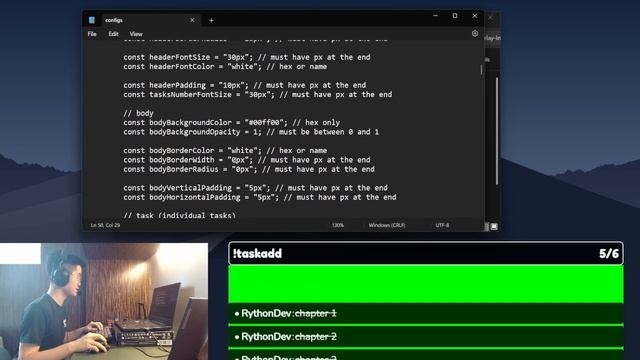The width and height of the screenshot is (640, 360).
Task: Click the bodyBorderRadius line
Action: [x=249, y=169]
